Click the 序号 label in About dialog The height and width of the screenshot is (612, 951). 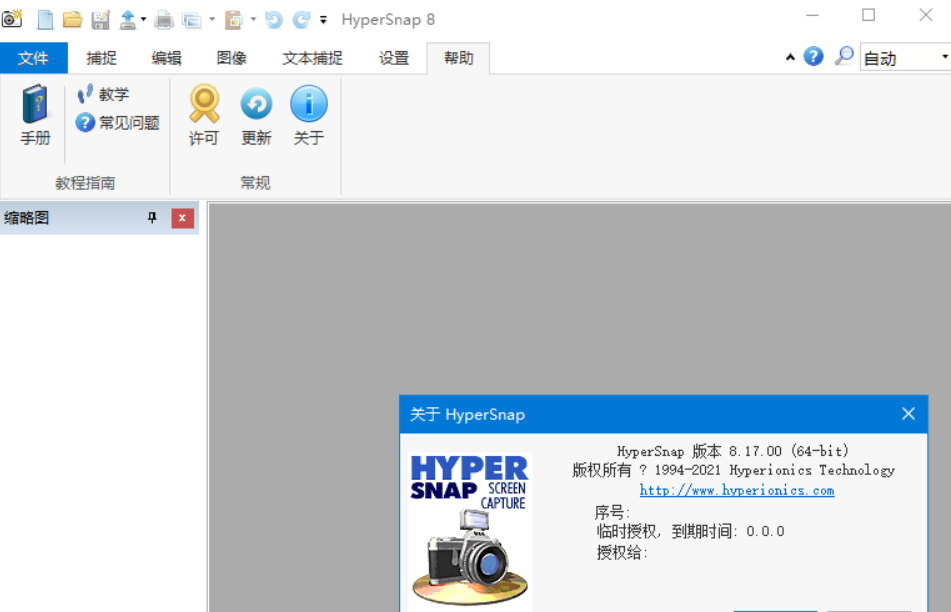coord(613,513)
